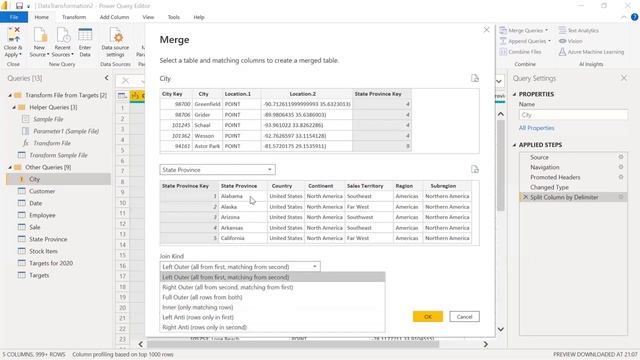Click the Transform File fx icon
Viewport: 640px width, 360px height.
(x=26, y=143)
